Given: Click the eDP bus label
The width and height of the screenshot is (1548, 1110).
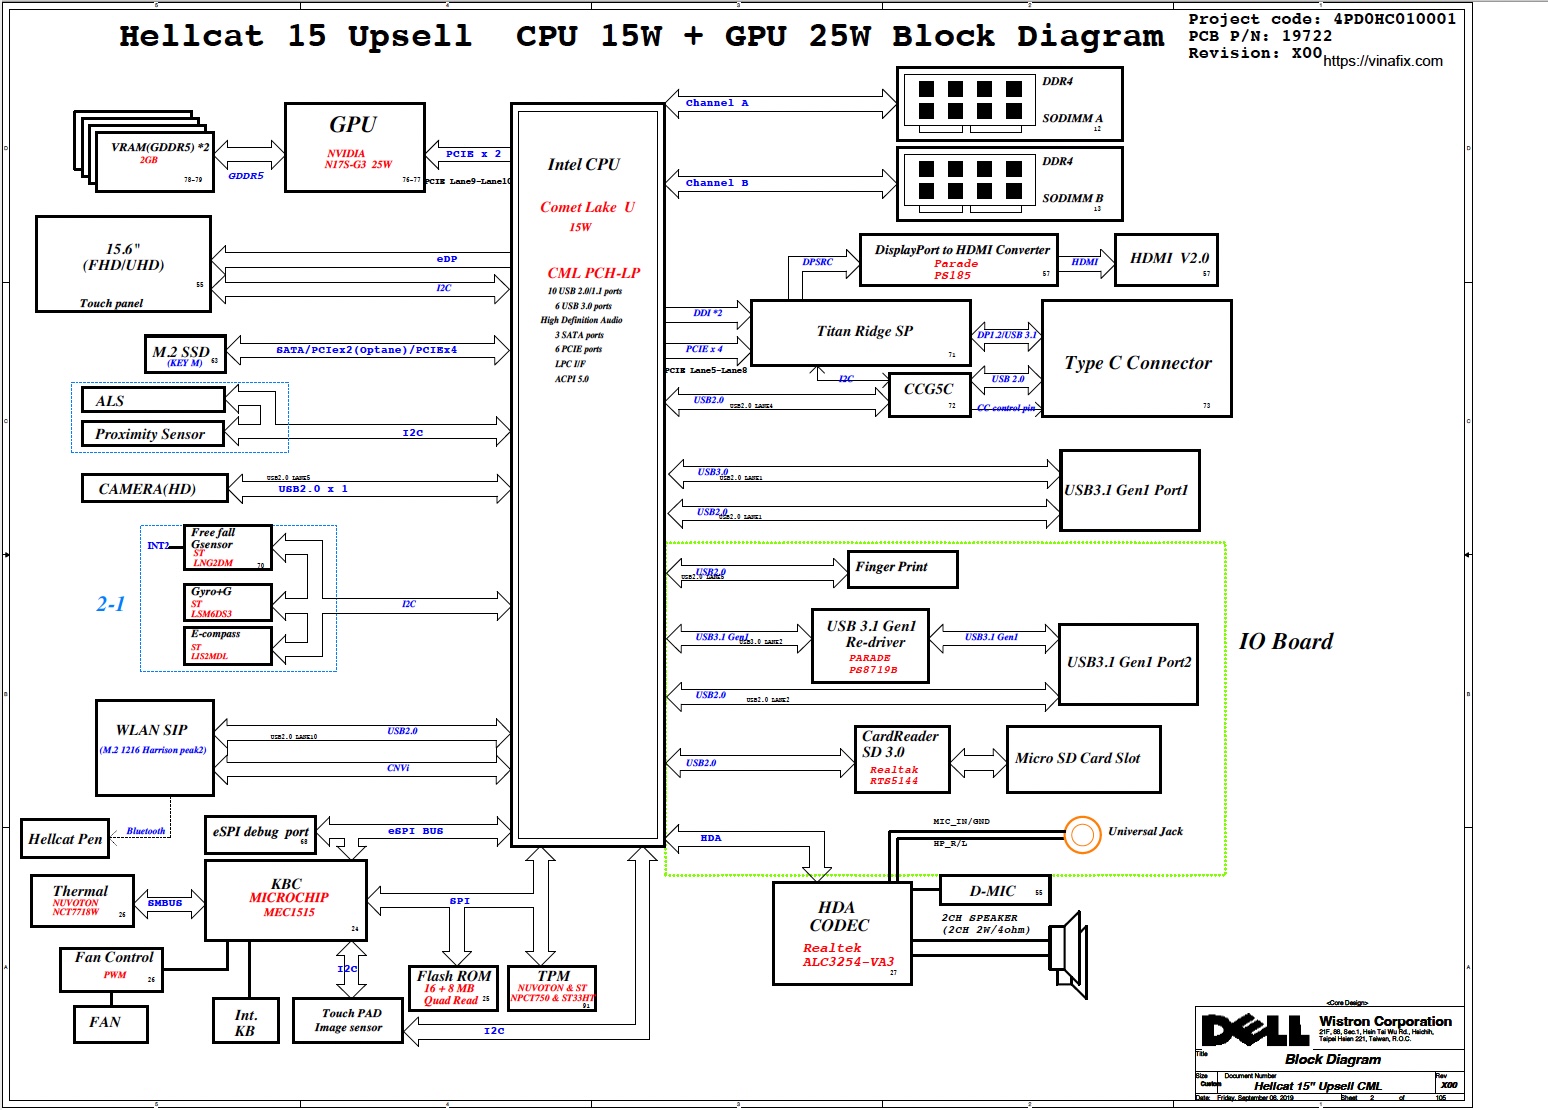Looking at the screenshot, I should click(x=447, y=259).
